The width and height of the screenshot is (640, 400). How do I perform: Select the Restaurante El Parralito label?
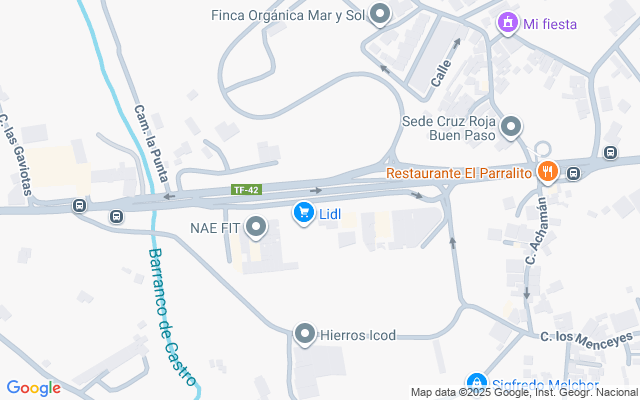(x=459, y=173)
